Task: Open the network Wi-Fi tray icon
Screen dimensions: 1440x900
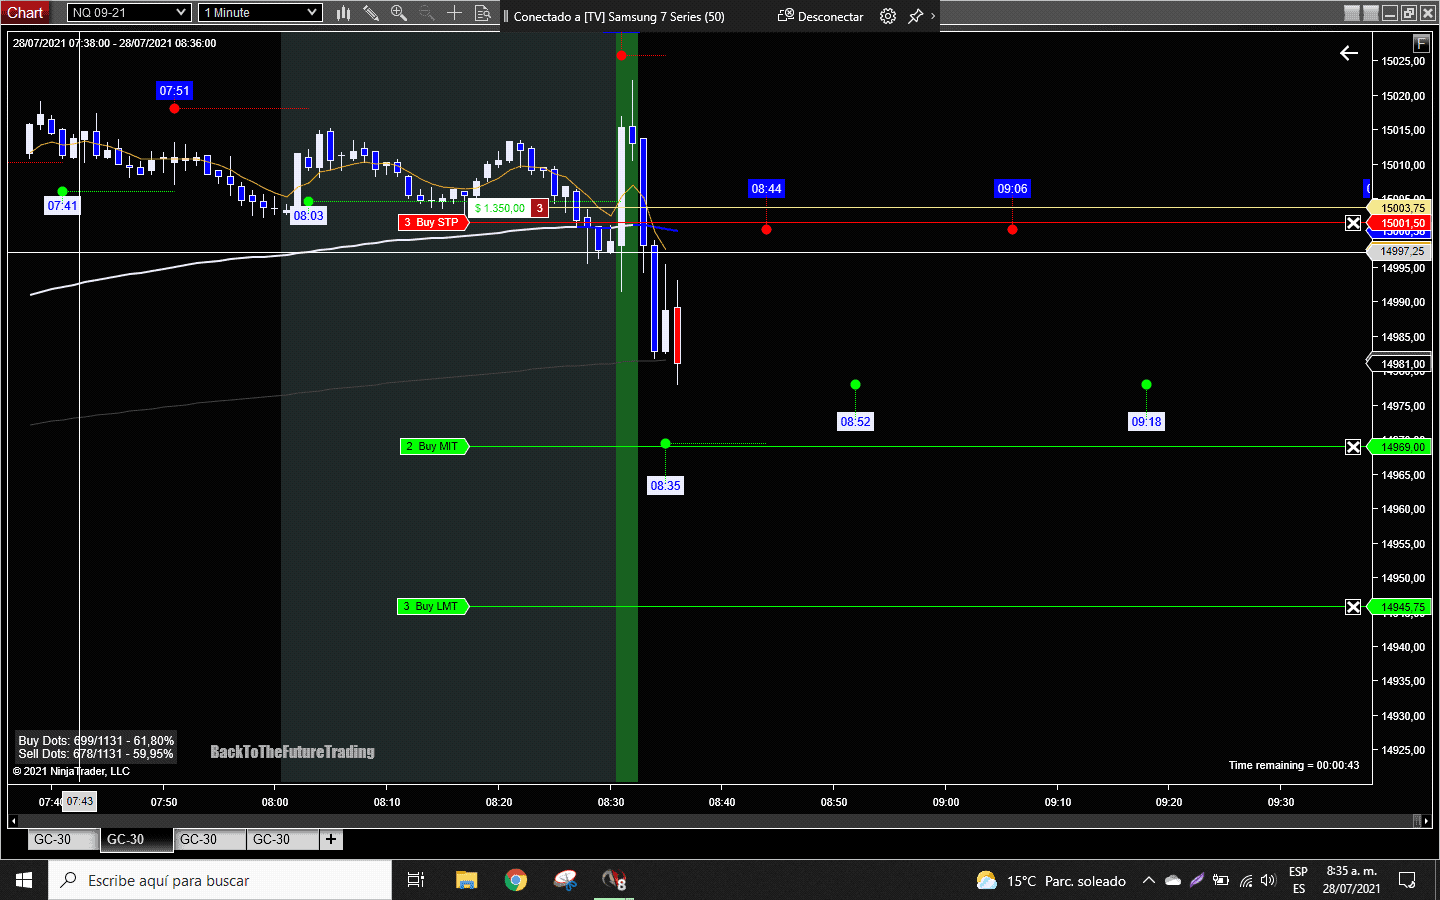Action: pos(1246,880)
